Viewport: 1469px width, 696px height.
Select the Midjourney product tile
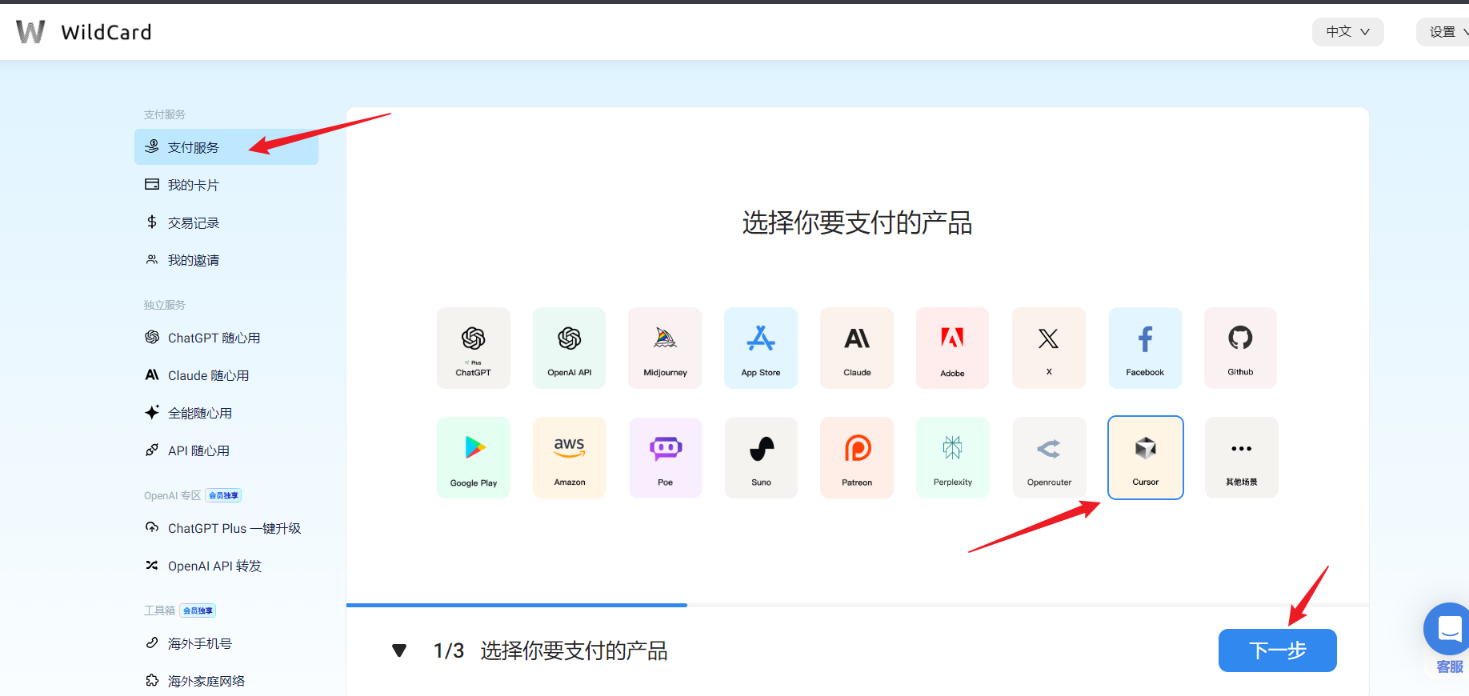[x=665, y=347]
